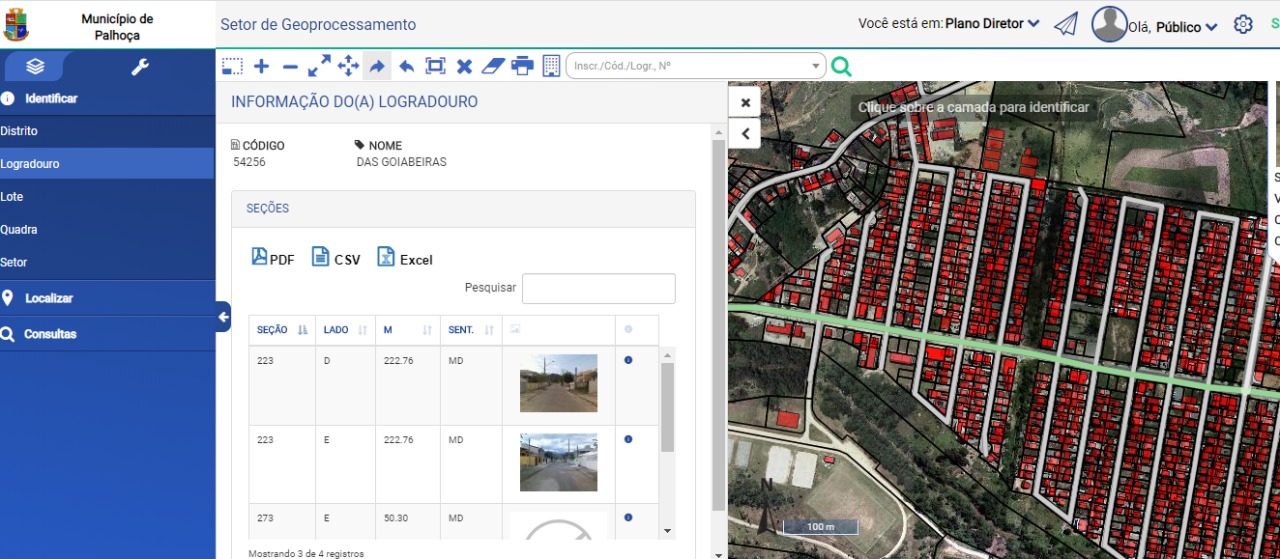The image size is (1280, 559).
Task: Click the print map icon
Action: click(522, 66)
